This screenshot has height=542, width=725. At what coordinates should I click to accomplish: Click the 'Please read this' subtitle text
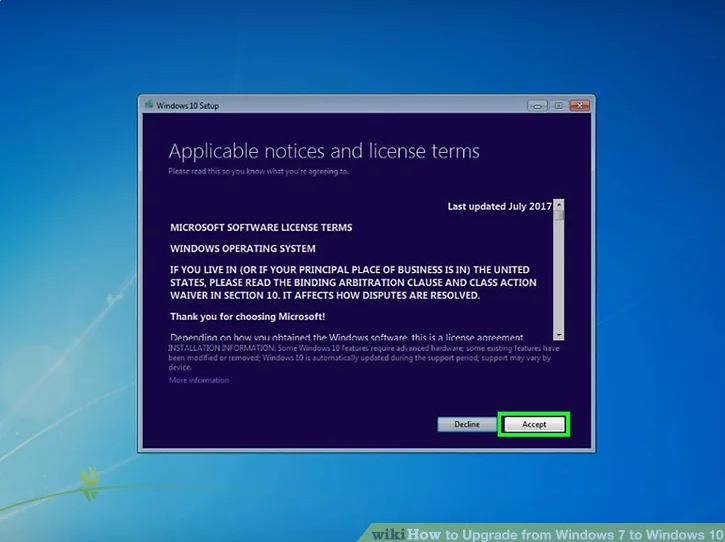[x=258, y=171]
